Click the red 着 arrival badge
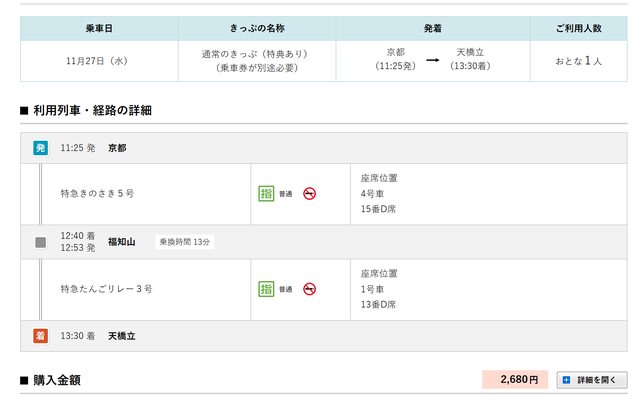Screen dimensions: 640x403 pos(41,336)
